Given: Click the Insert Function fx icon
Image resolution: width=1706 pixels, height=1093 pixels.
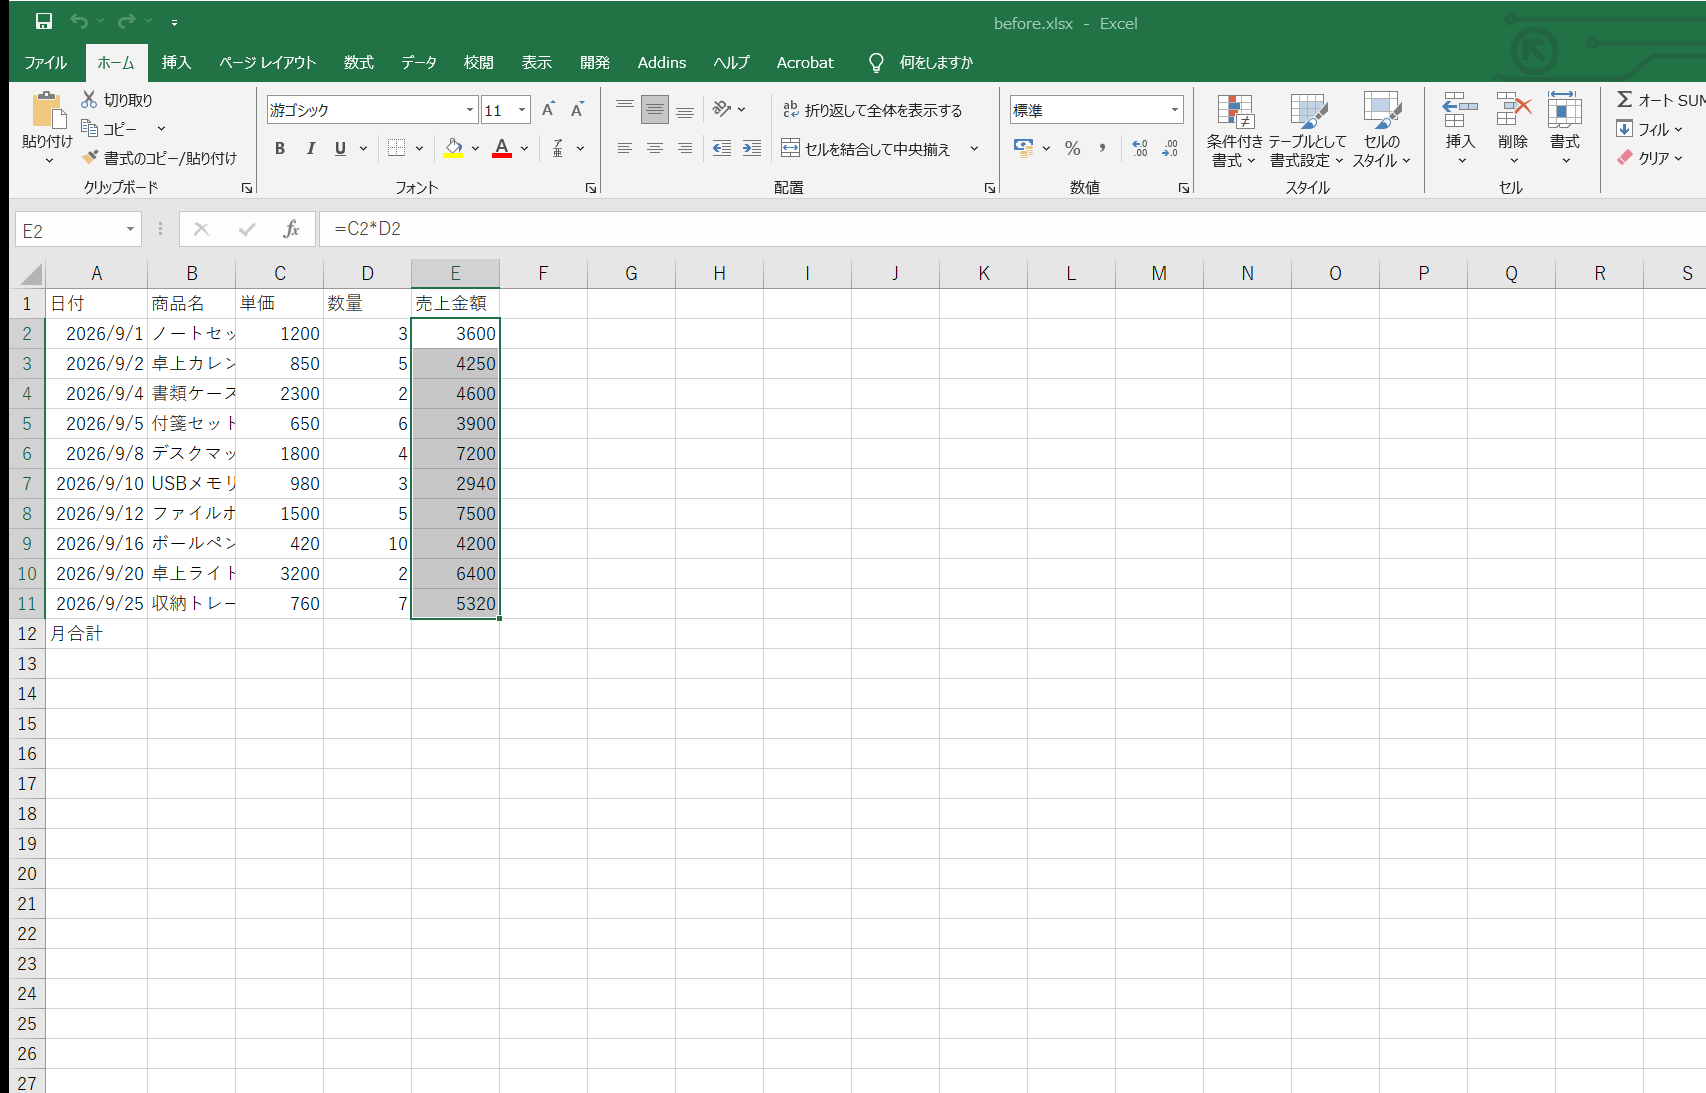Looking at the screenshot, I should click(x=291, y=229).
